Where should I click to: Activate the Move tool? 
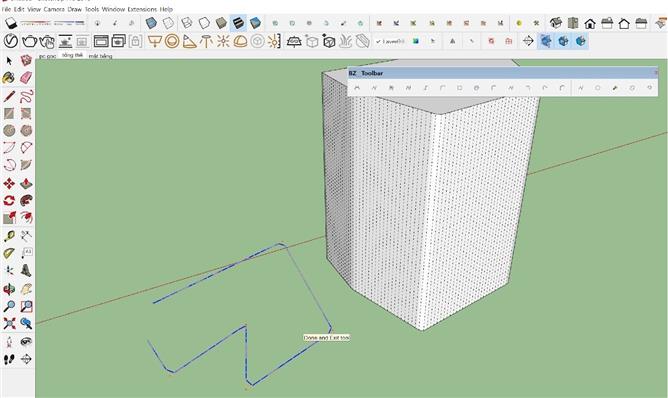[x=9, y=183]
